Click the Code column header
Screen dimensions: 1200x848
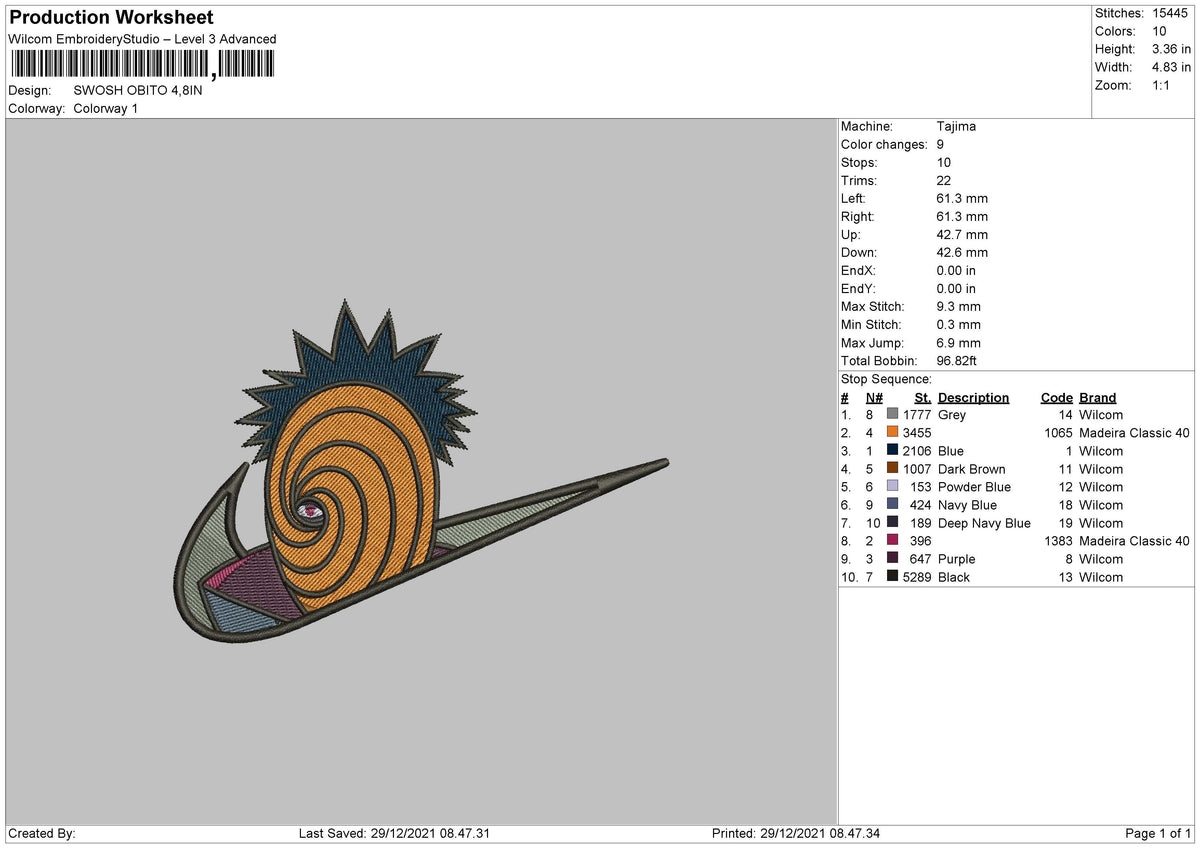point(1056,397)
